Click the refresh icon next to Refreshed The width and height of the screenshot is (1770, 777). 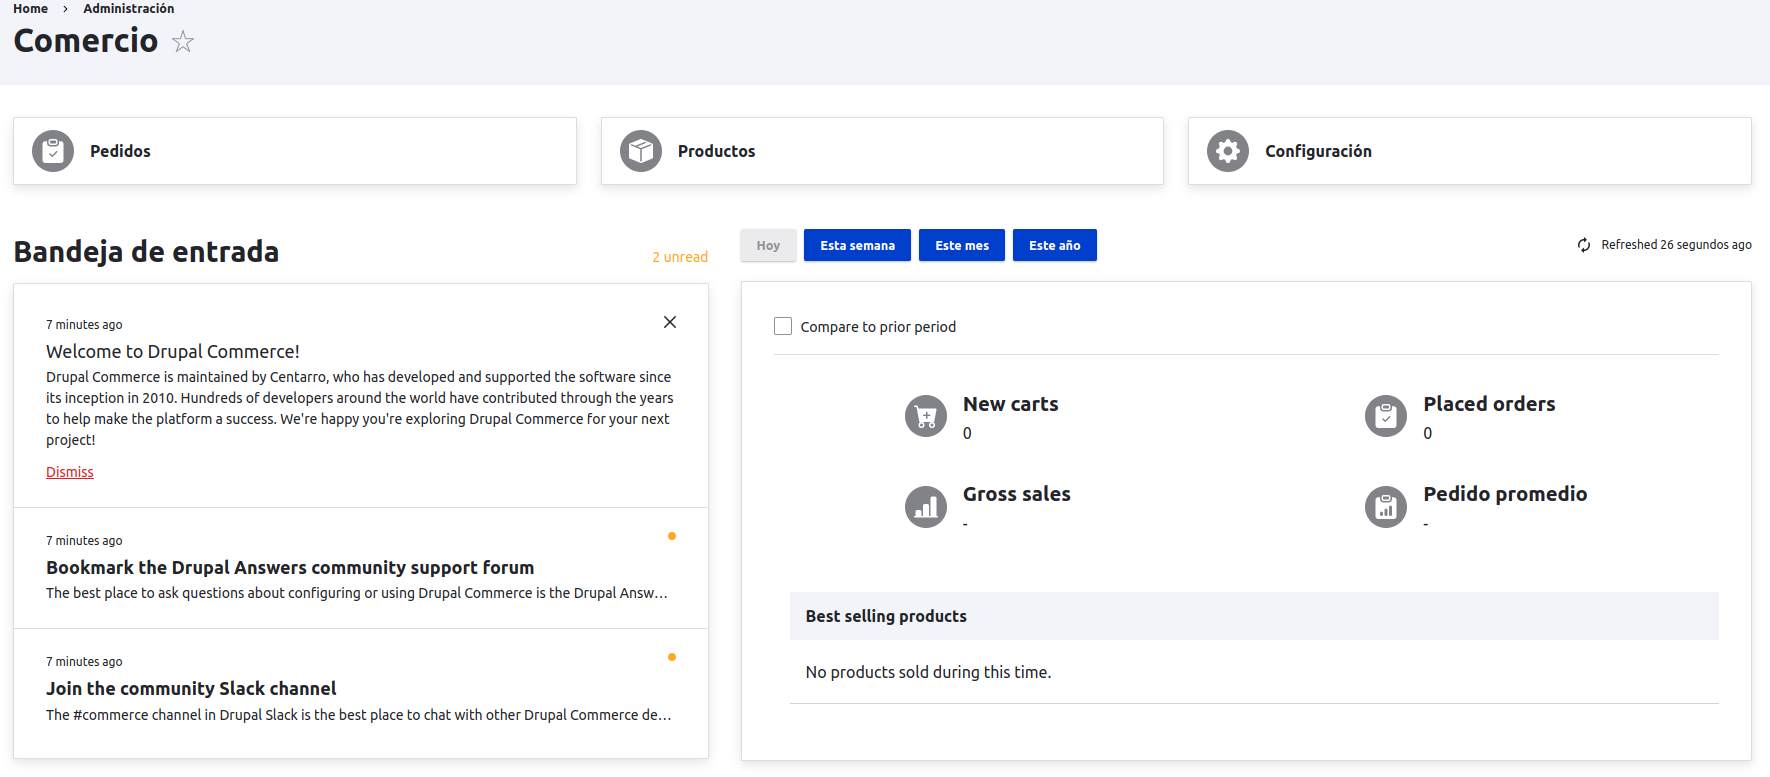1584,245
